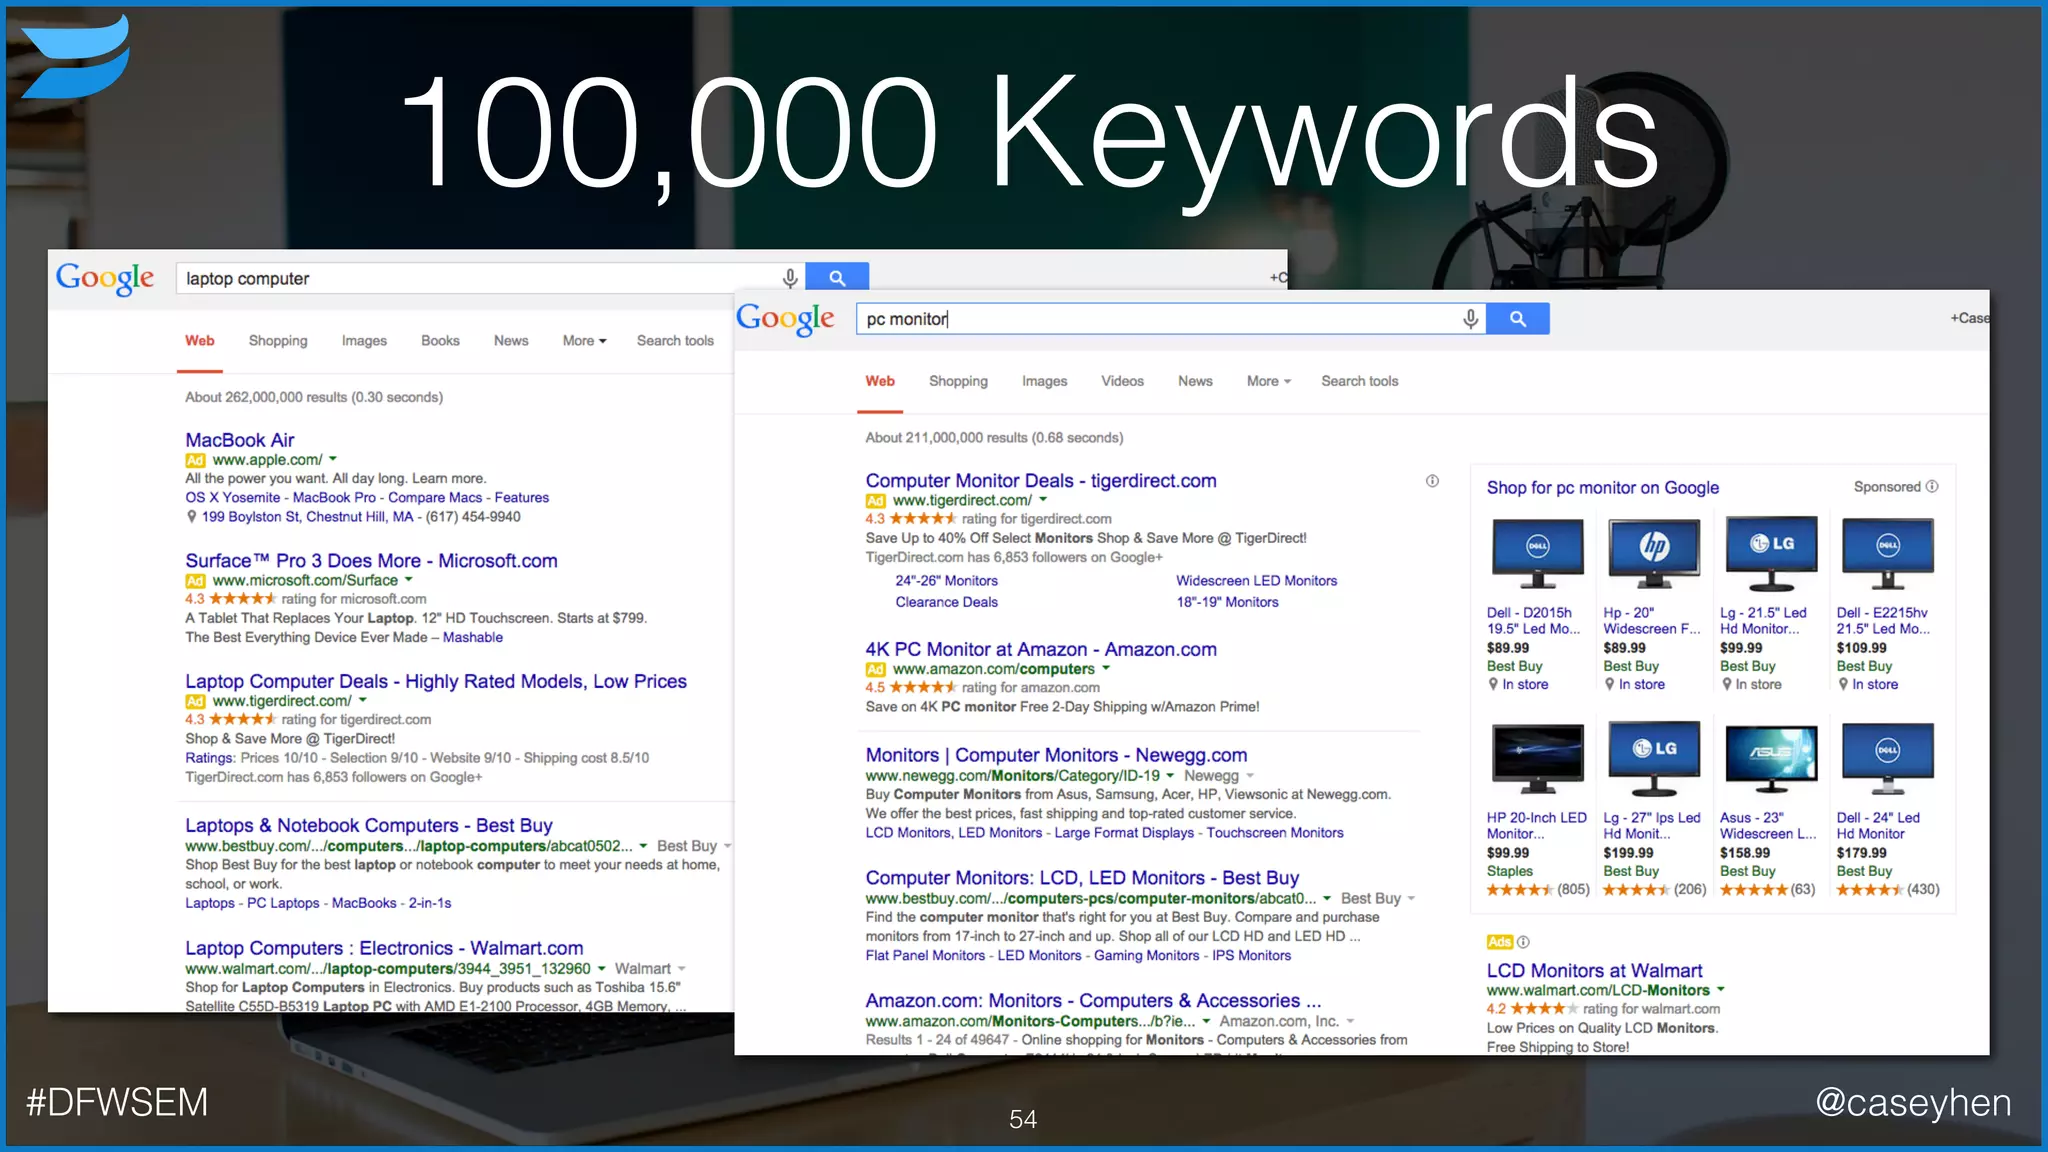The image size is (2048, 1152).
Task: Select Shopping tab in laptop computer window
Action: tap(278, 341)
